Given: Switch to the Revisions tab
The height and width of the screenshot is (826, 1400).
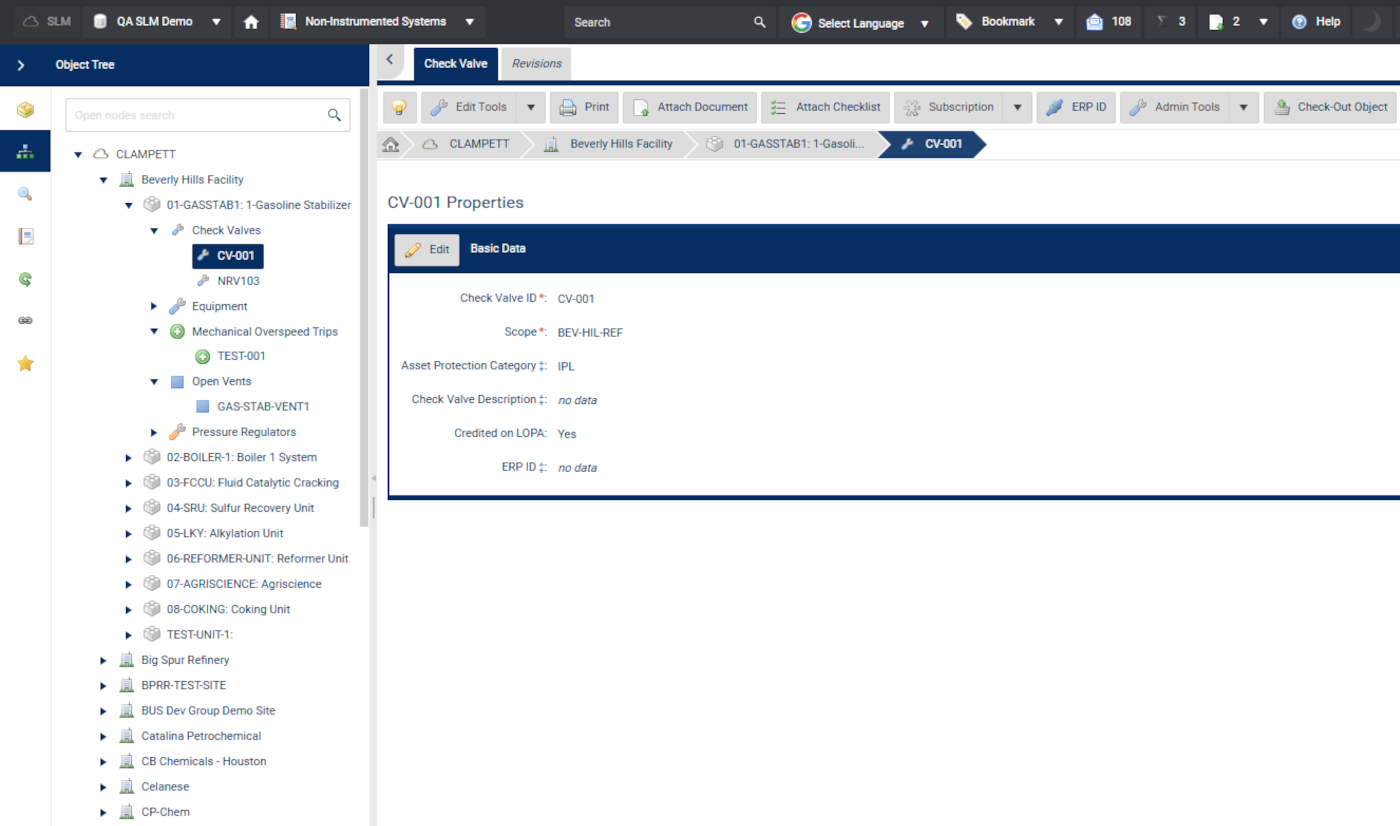Looking at the screenshot, I should coord(536,64).
